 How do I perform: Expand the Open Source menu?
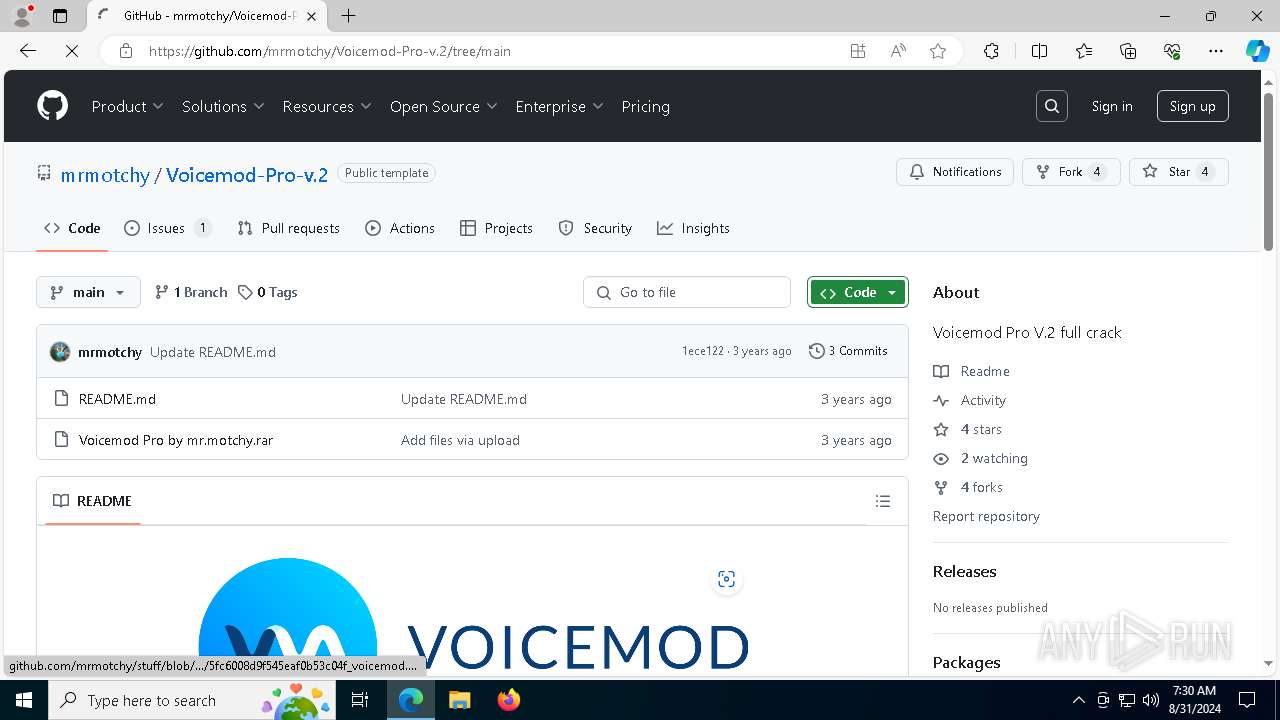click(444, 106)
